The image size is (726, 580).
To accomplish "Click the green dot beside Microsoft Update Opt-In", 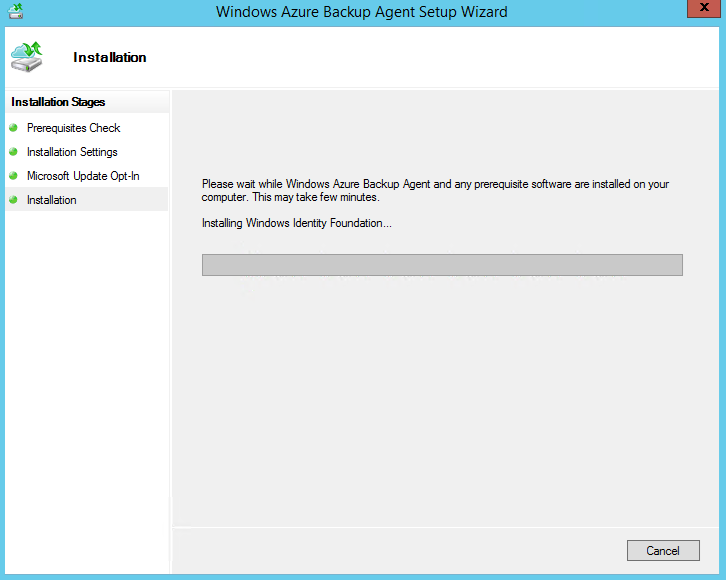I will click(x=13, y=176).
